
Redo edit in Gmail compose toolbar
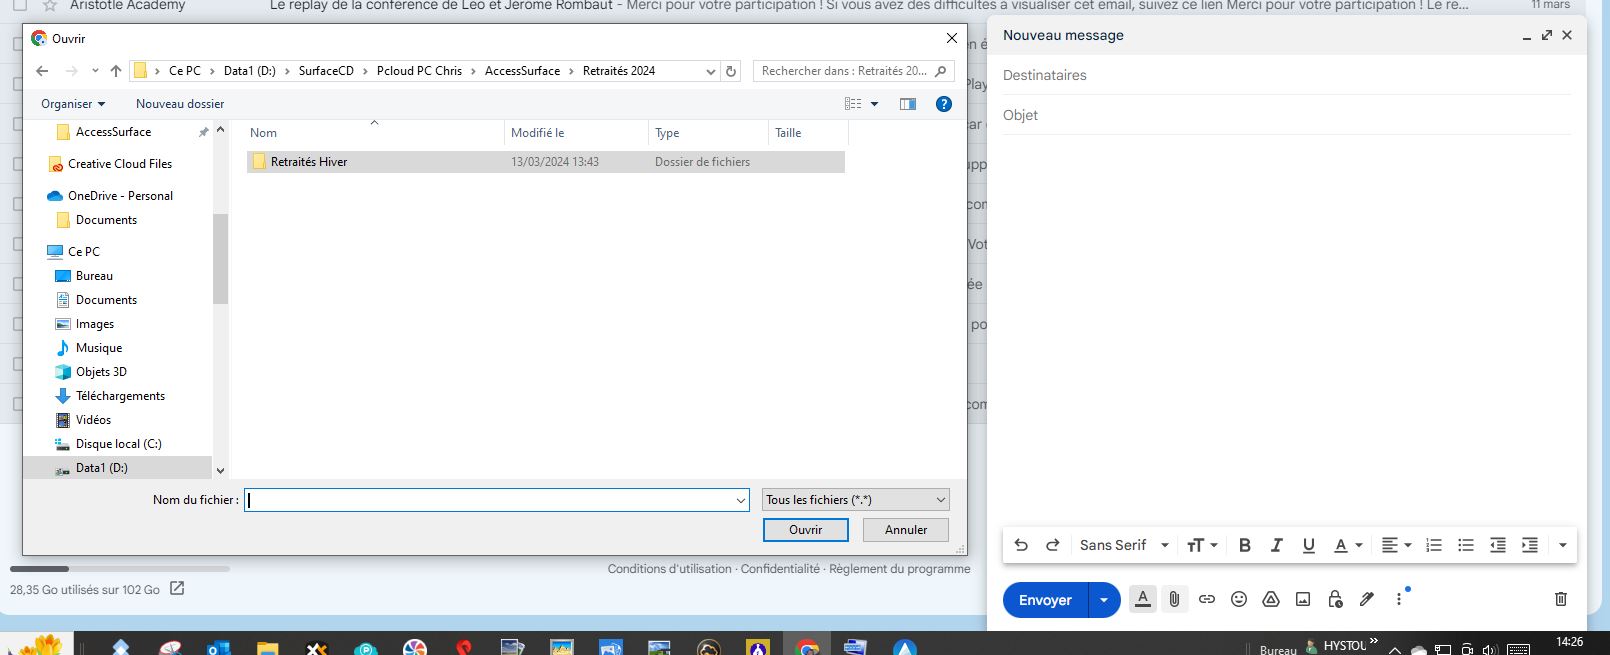click(1052, 545)
